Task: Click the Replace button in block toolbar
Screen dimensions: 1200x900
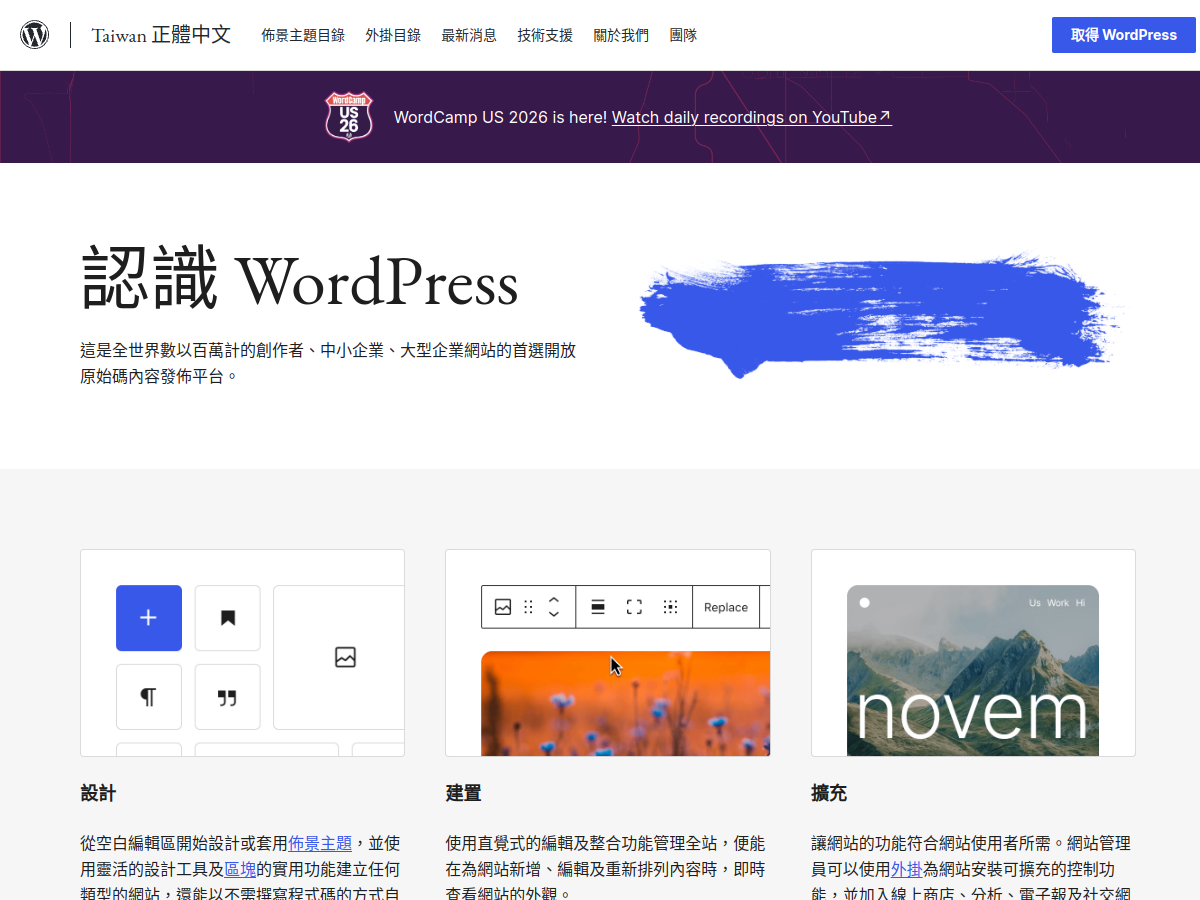Action: click(x=726, y=607)
